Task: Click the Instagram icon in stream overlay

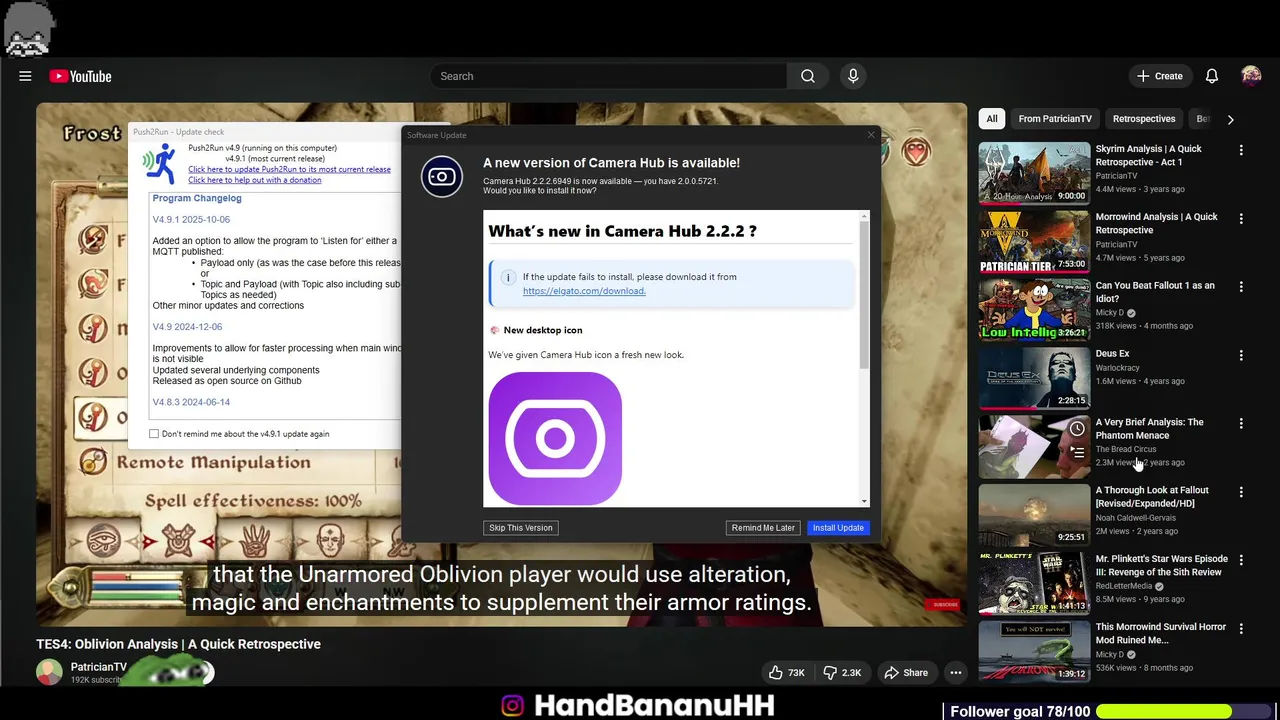Action: 512,706
